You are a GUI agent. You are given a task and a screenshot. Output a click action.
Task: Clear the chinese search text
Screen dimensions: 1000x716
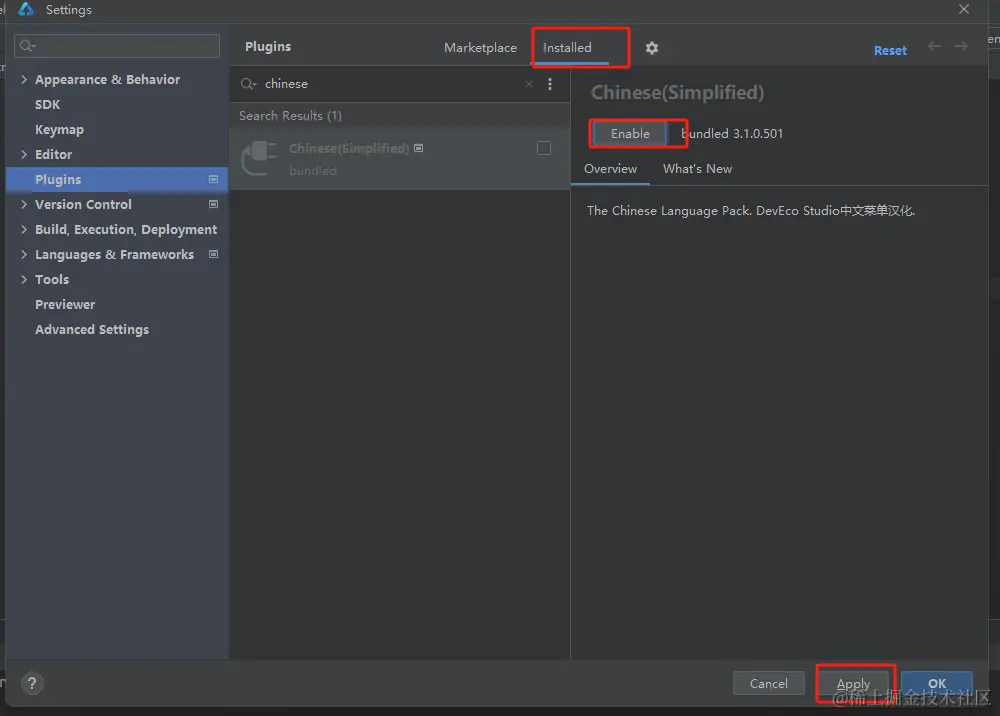(x=529, y=84)
